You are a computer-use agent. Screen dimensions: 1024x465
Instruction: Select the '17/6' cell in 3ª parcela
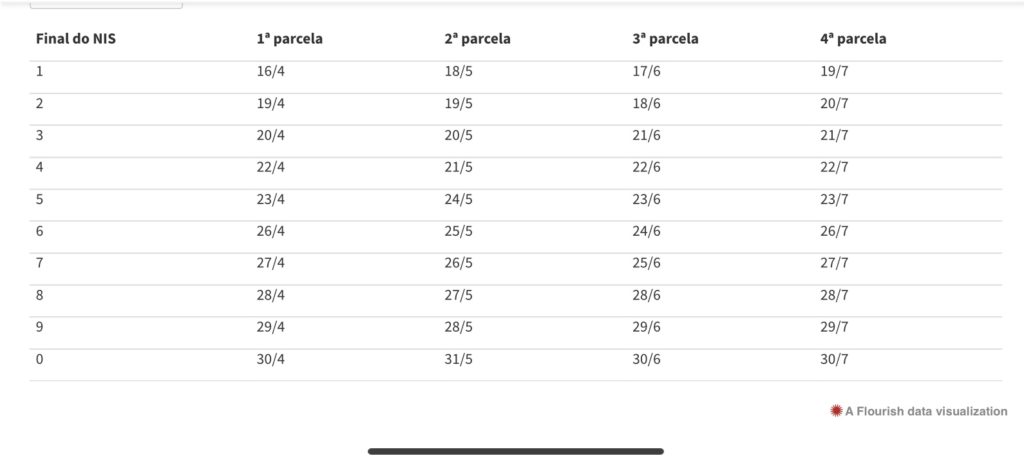click(x=646, y=71)
